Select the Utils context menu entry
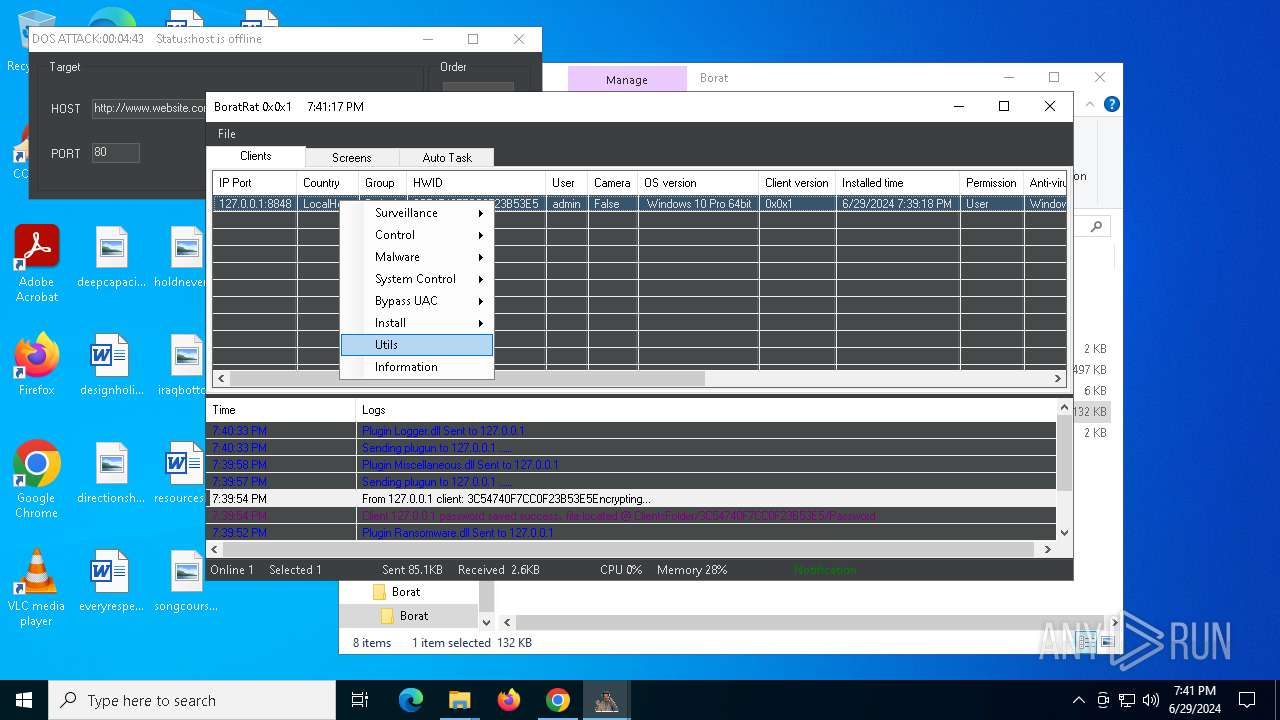Viewport: 1280px width, 720px height. (417, 345)
